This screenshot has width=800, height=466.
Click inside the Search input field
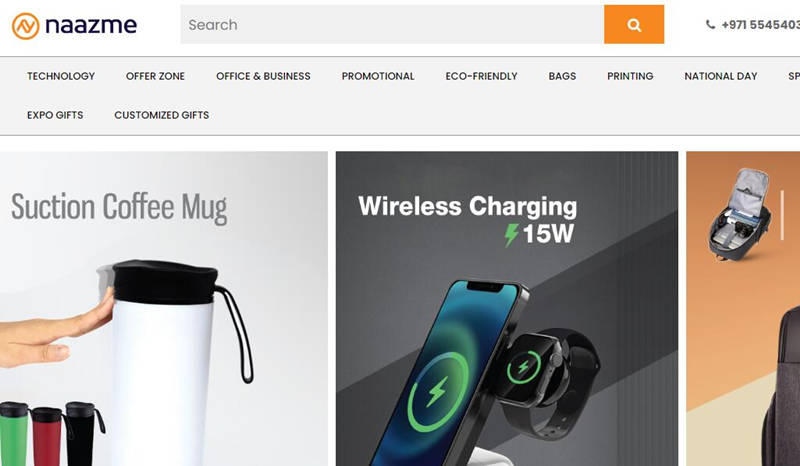392,24
